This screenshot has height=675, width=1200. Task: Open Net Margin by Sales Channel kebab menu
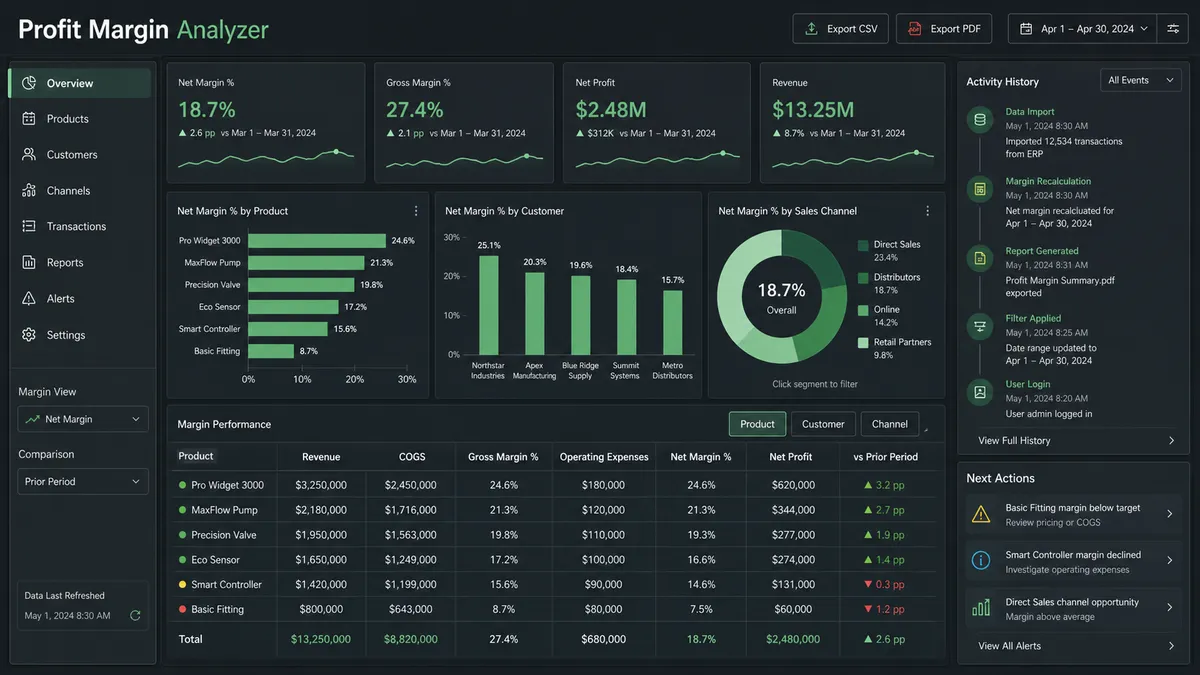tap(927, 211)
